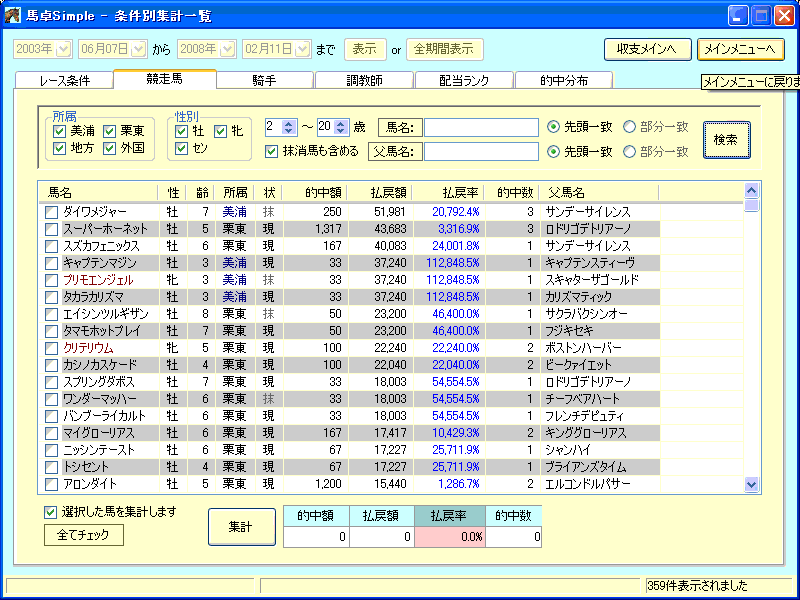Click the 全てチェック button
The image size is (800, 600).
[x=84, y=535]
